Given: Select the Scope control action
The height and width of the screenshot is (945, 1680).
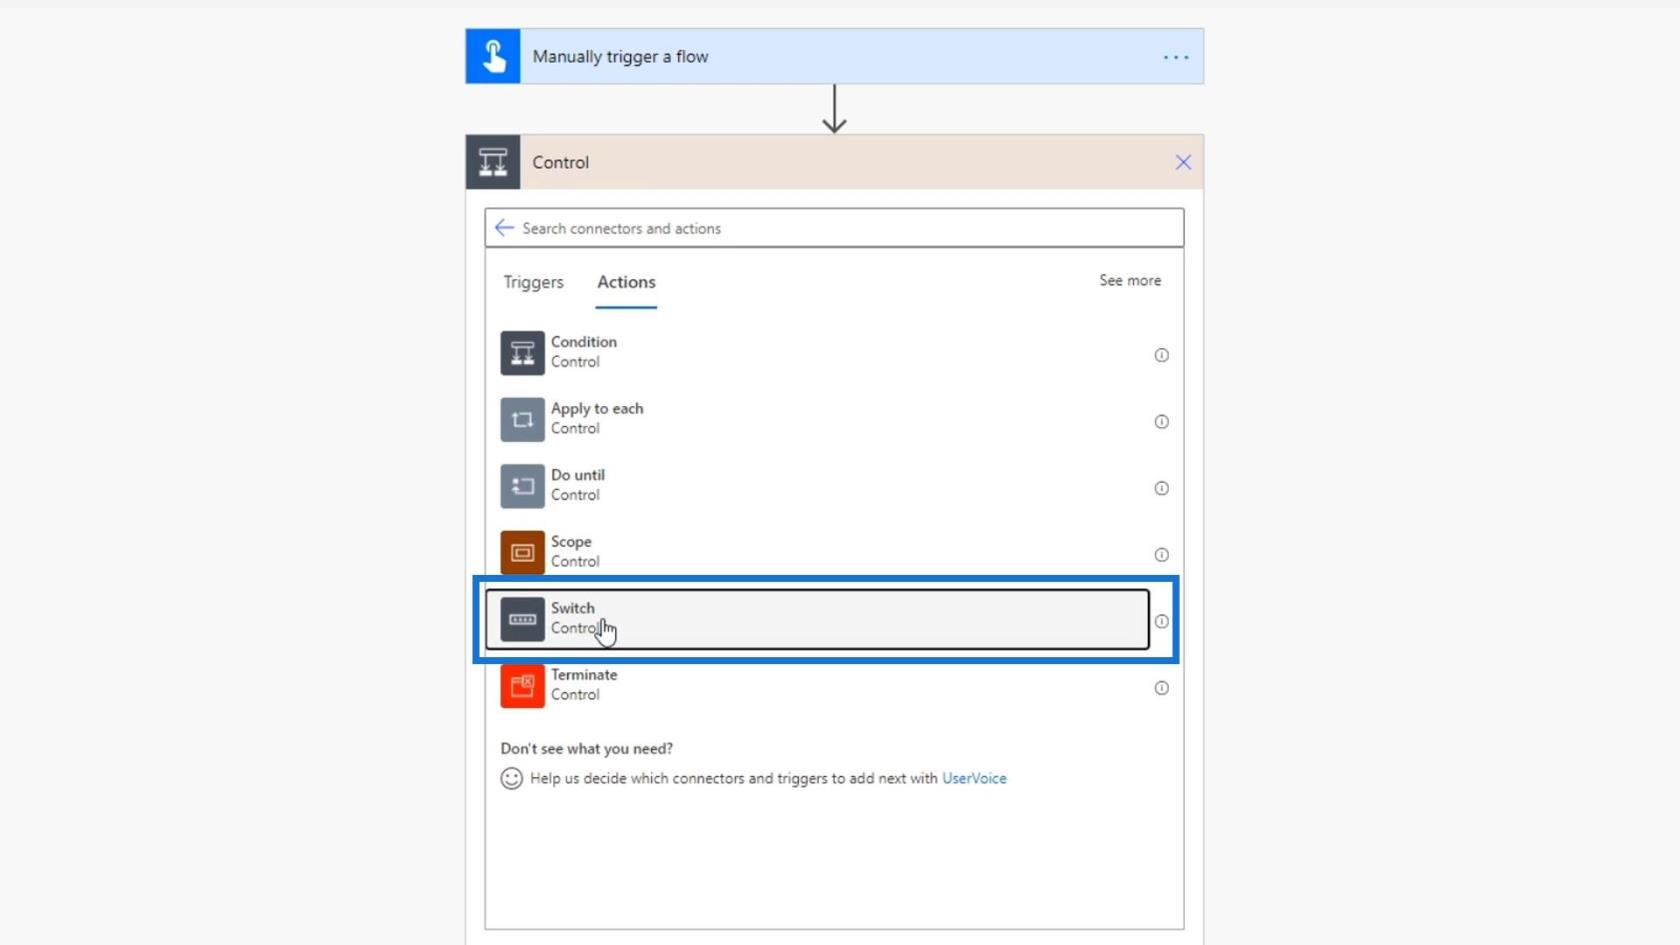Looking at the screenshot, I should coord(818,552).
